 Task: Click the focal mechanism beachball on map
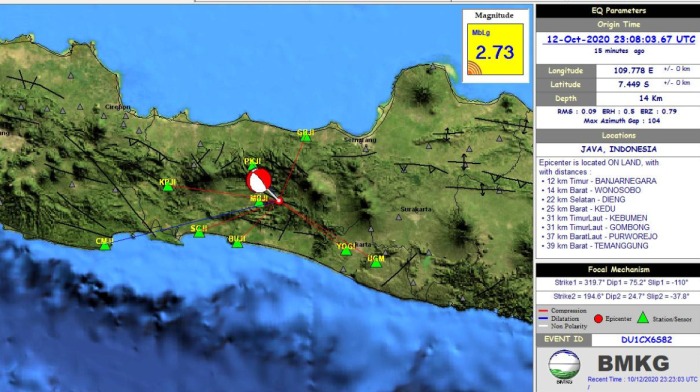(x=259, y=180)
